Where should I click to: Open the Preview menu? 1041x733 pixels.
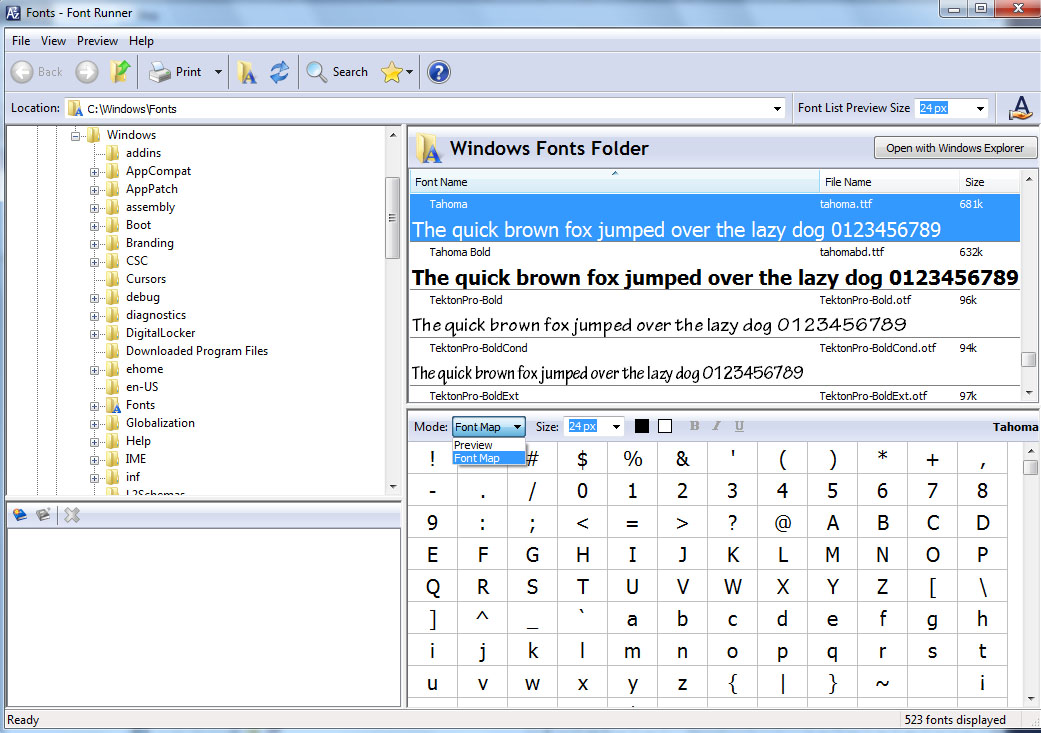[97, 41]
